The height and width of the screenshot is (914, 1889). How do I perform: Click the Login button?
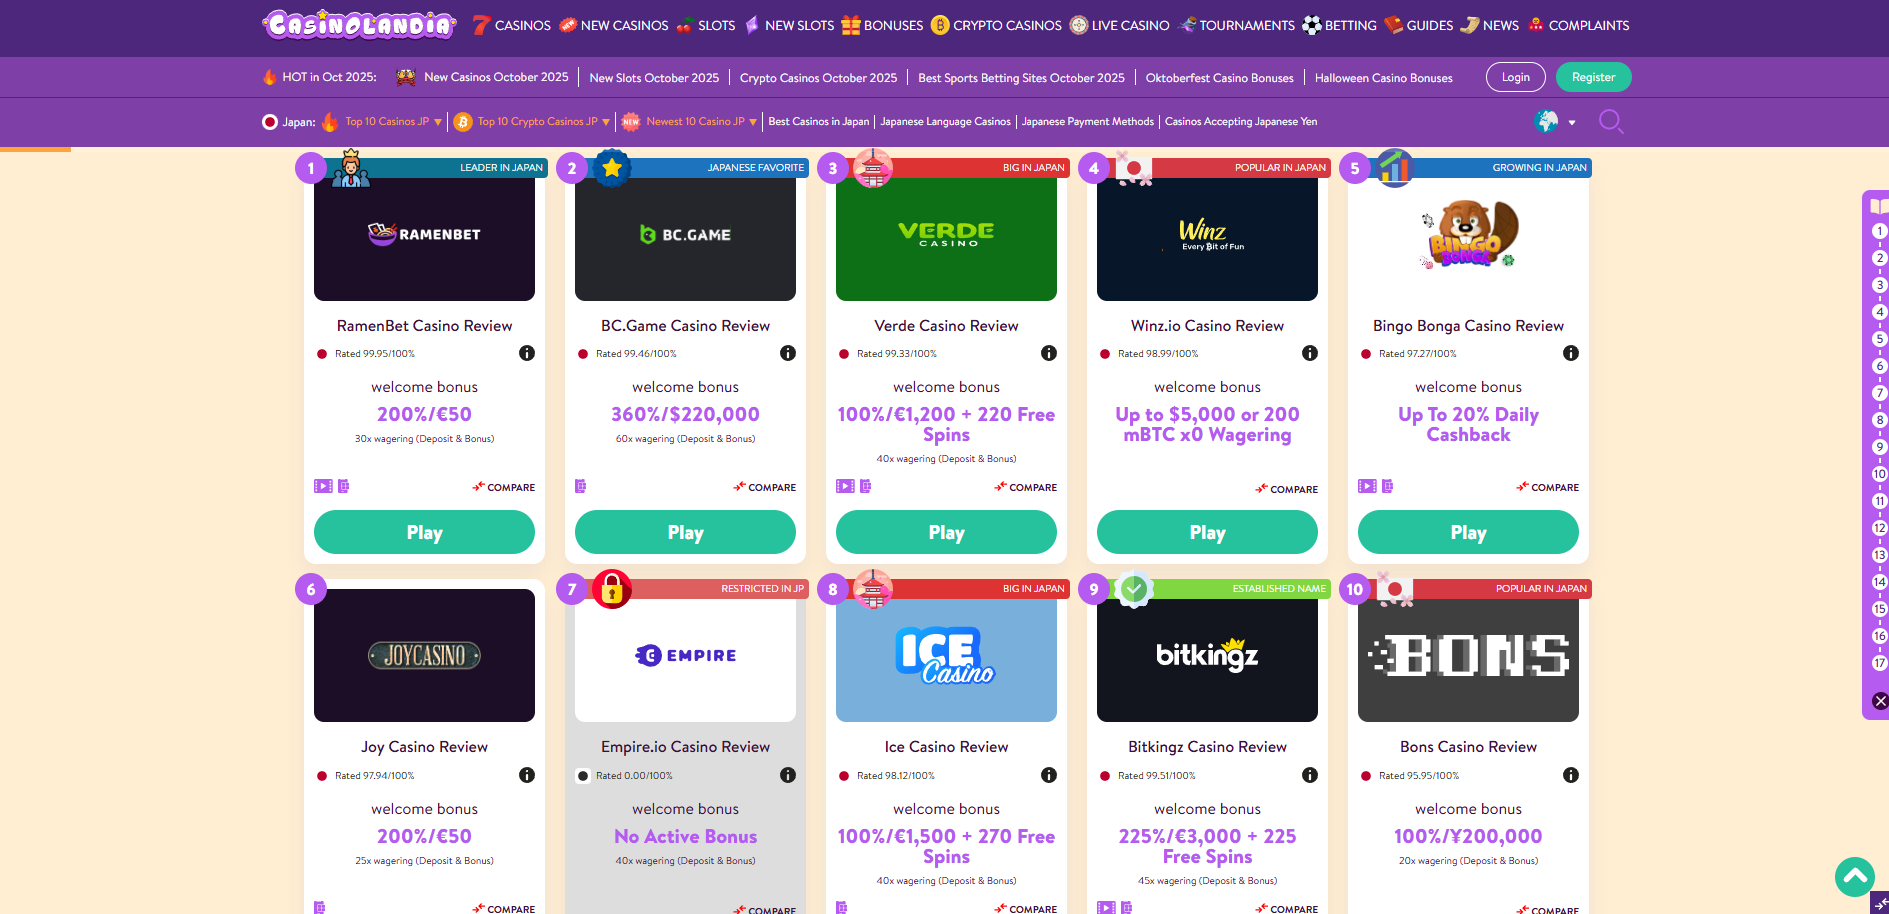tap(1516, 77)
